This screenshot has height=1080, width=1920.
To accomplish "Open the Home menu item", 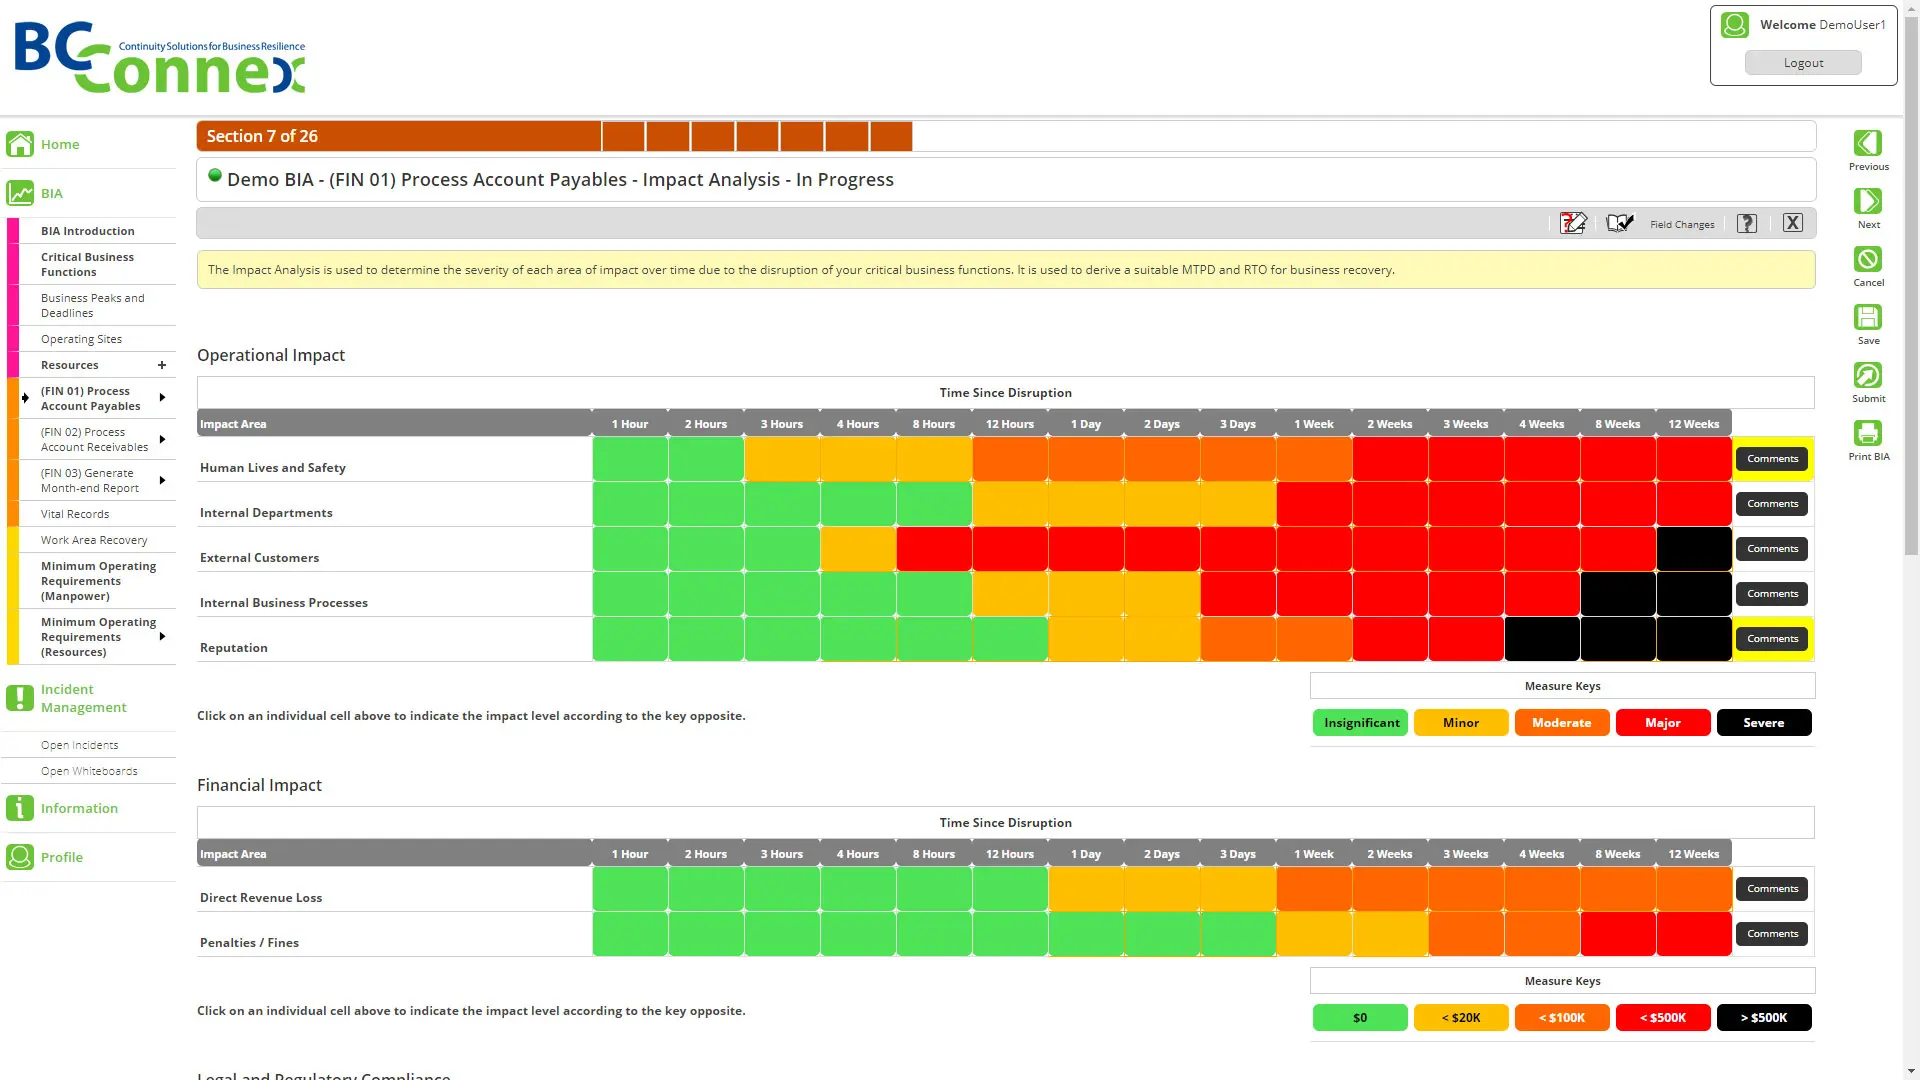I will [x=60, y=144].
